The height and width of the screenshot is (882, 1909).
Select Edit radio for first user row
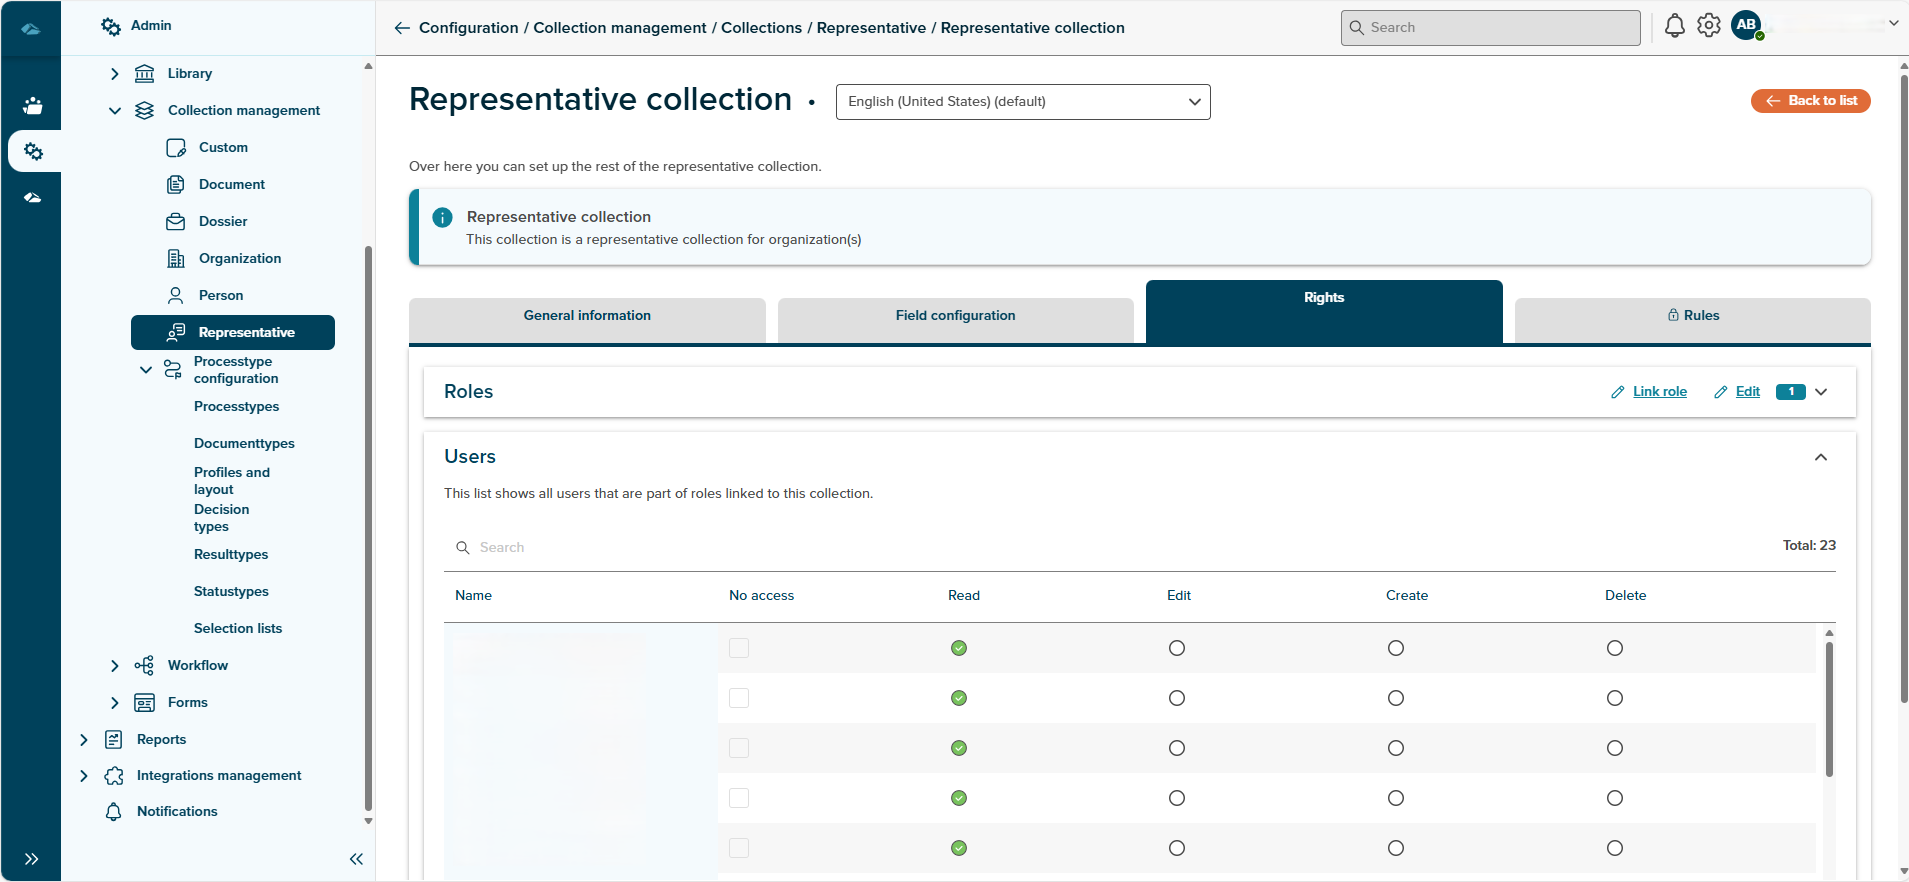1177,648
